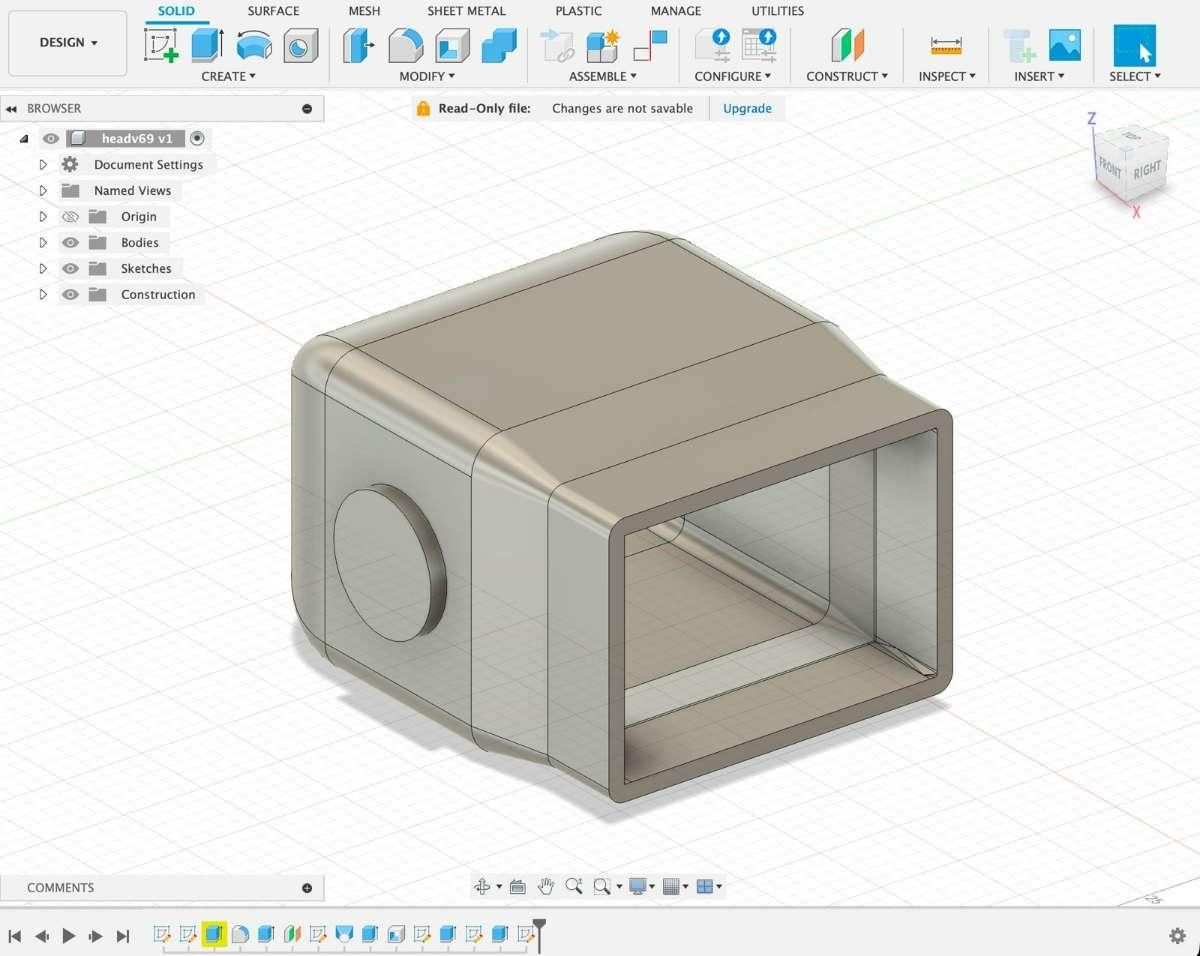The image size is (1200, 956).
Task: Click the Orbit tool in the navigation bar
Action: pyautogui.click(x=482, y=886)
